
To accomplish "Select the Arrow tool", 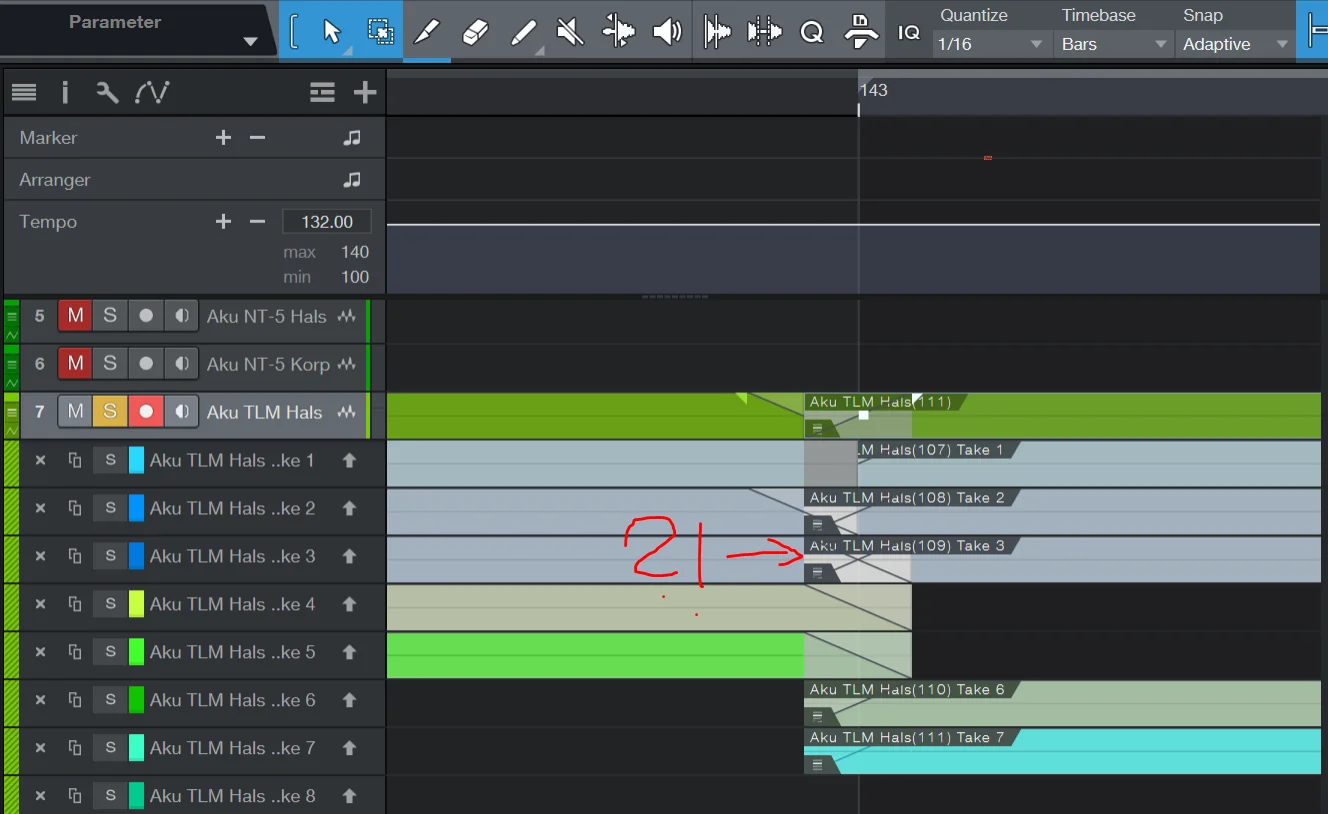I will (332, 32).
